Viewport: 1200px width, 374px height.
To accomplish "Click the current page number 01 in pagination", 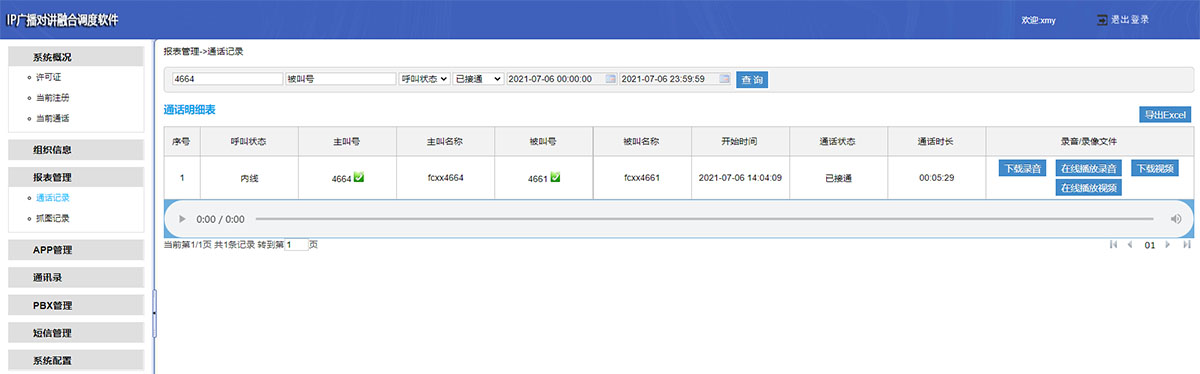I will click(1149, 245).
